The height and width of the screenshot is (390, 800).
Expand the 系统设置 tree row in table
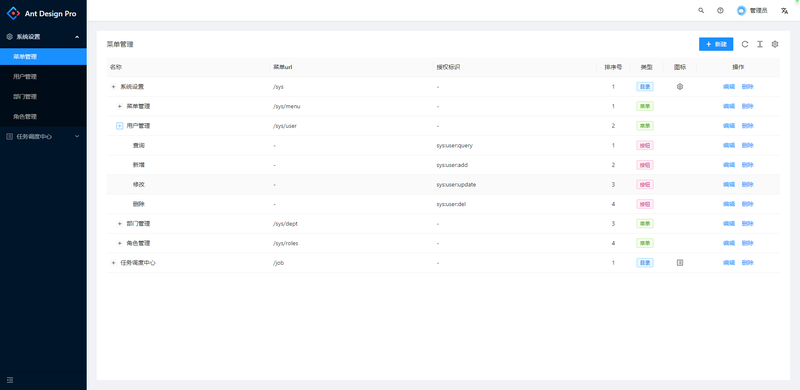113,87
